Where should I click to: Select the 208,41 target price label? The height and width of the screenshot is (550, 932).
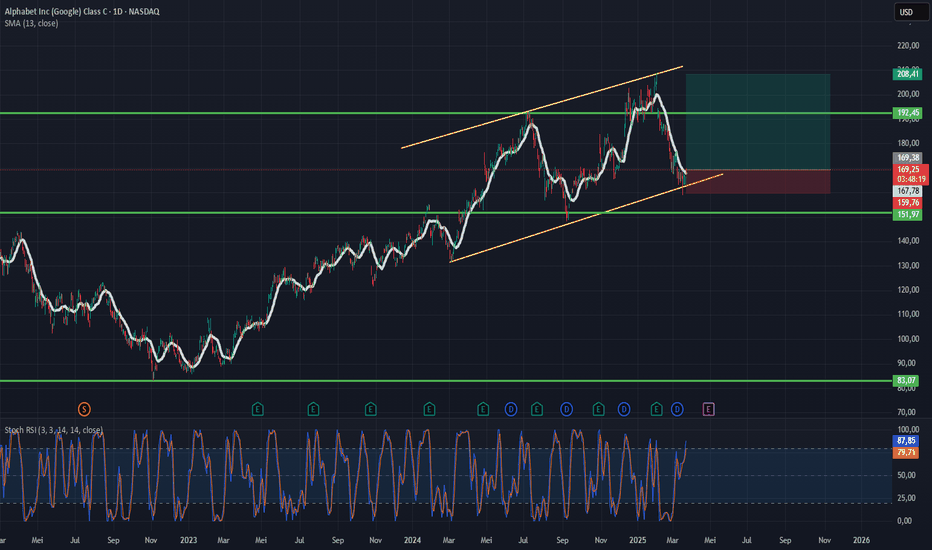click(908, 74)
